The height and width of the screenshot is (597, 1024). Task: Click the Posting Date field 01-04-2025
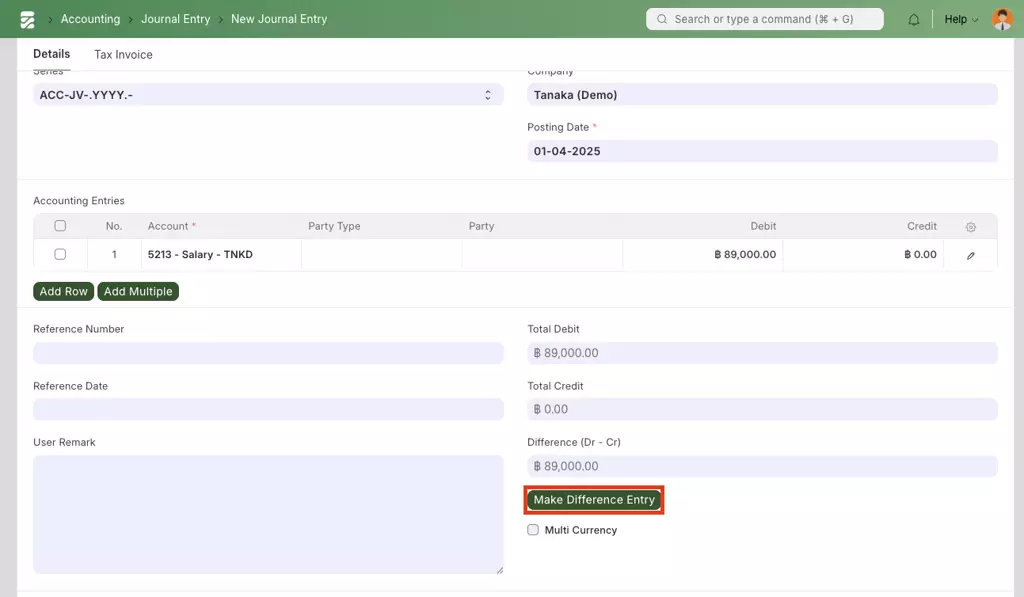coord(762,151)
